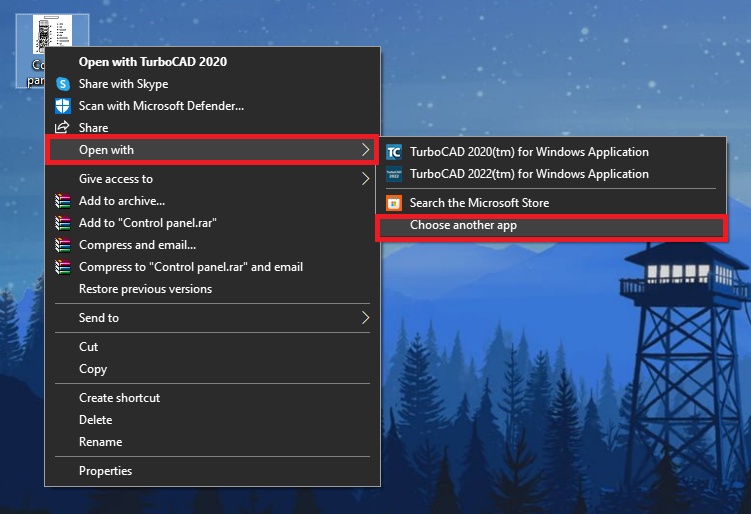Open the Open with submenu
The image size is (751, 514).
click(213, 150)
